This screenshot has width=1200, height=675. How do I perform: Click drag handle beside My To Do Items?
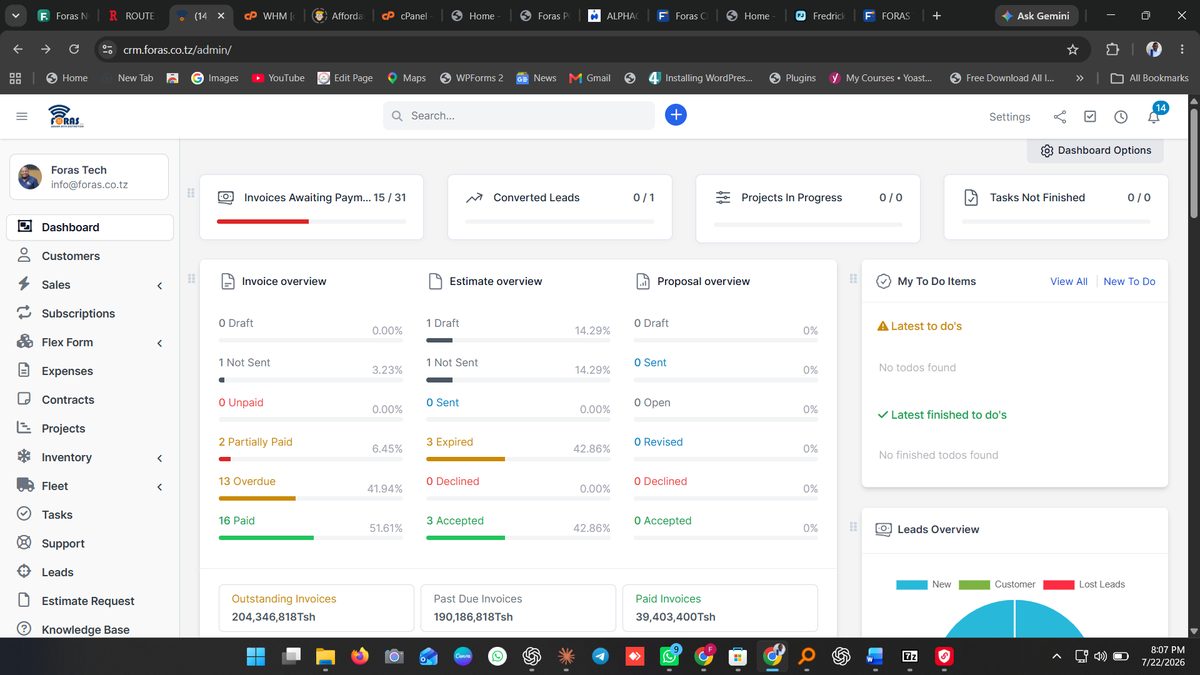pyautogui.click(x=853, y=279)
